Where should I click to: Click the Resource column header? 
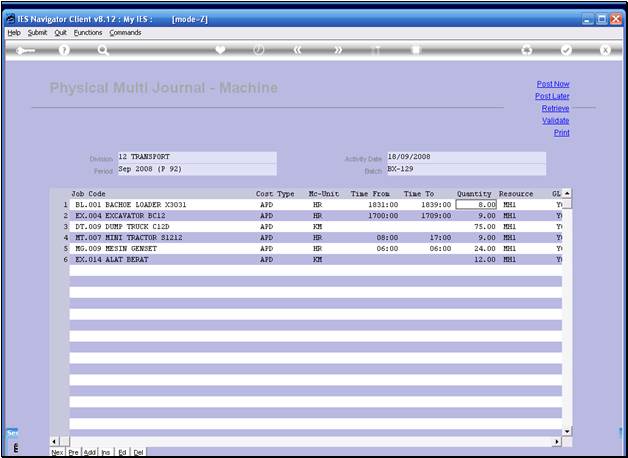pos(516,194)
